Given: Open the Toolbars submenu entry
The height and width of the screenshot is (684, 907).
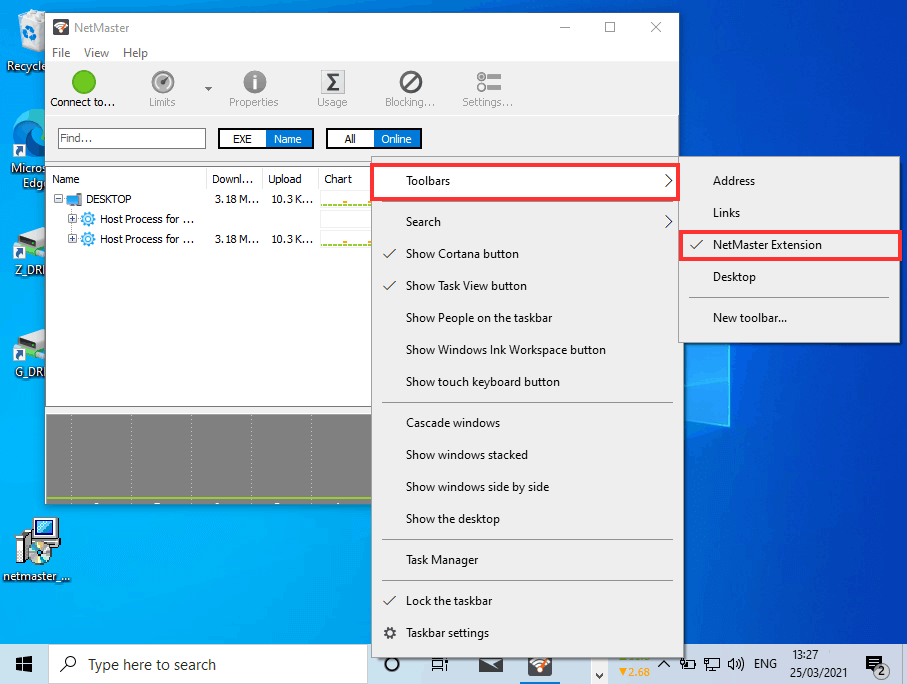Looking at the screenshot, I should 524,181.
